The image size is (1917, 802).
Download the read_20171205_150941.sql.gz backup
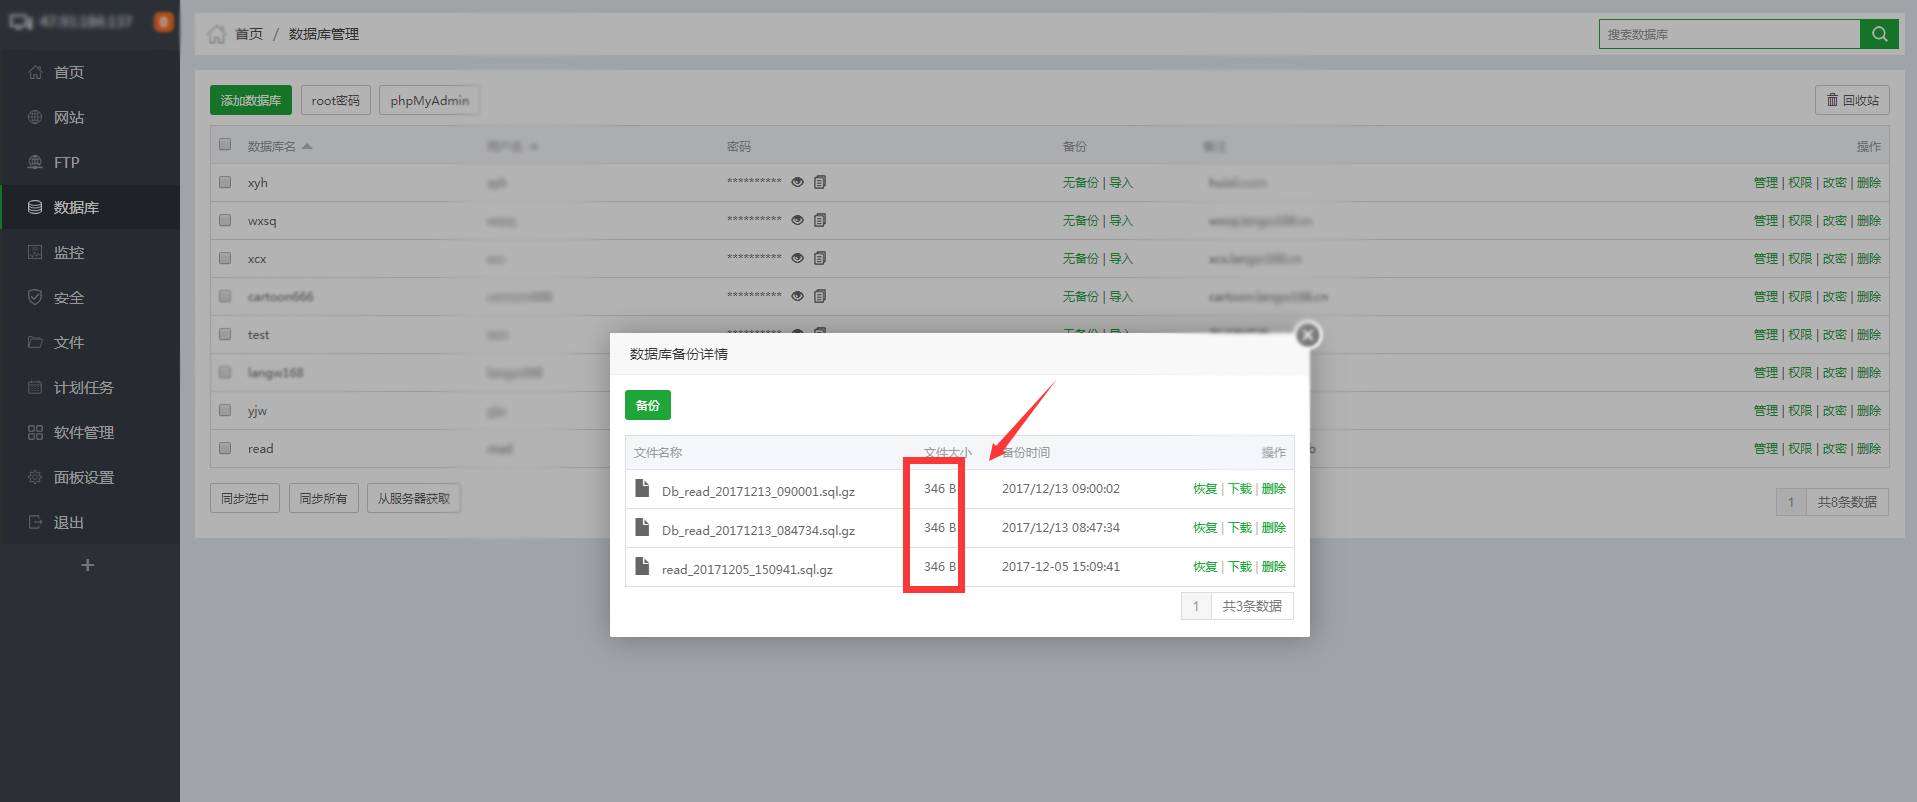click(1239, 567)
